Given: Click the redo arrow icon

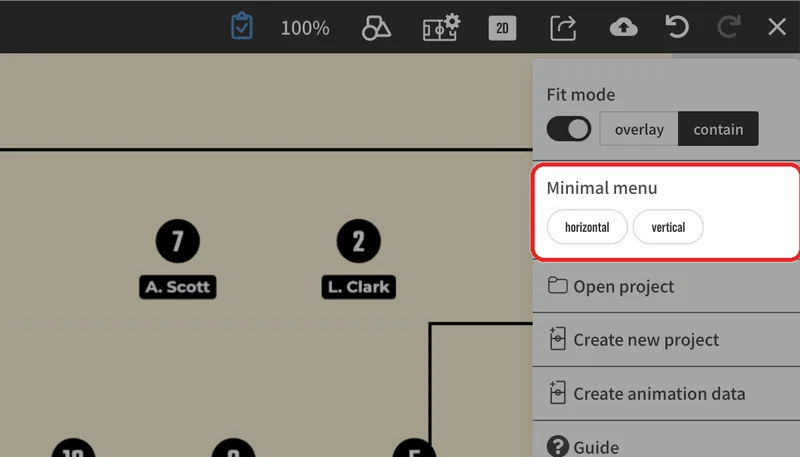Looking at the screenshot, I should click(x=729, y=27).
